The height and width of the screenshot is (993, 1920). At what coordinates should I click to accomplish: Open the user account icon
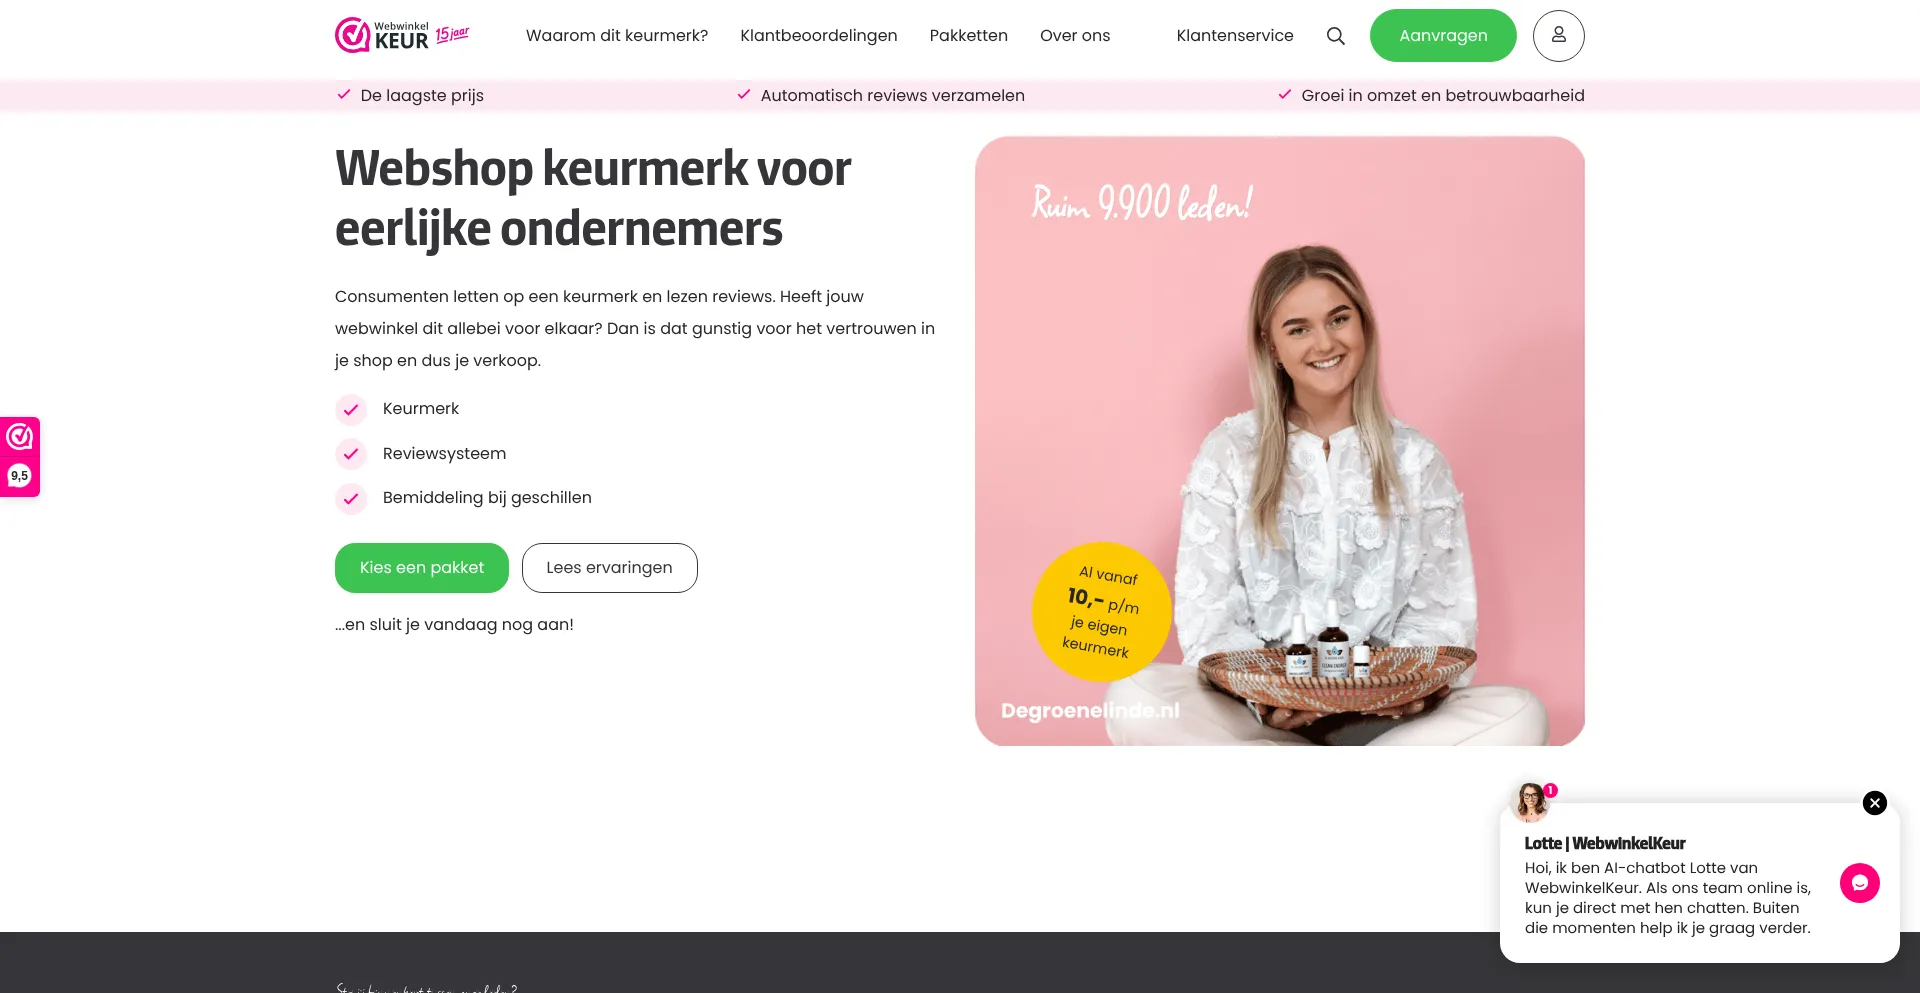[1559, 36]
